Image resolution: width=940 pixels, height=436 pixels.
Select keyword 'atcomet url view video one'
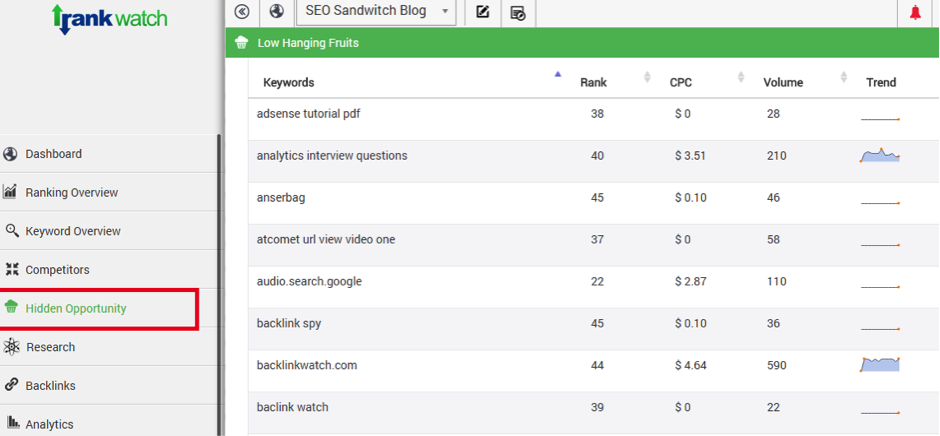coord(326,239)
